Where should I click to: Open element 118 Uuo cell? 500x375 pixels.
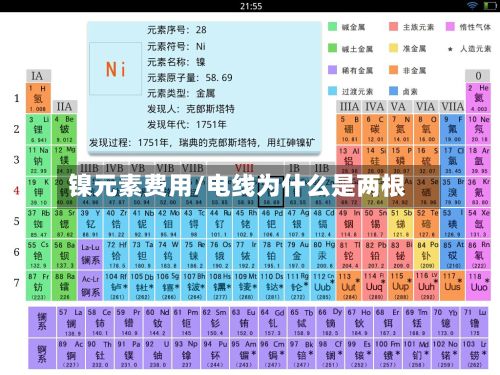[478, 286]
